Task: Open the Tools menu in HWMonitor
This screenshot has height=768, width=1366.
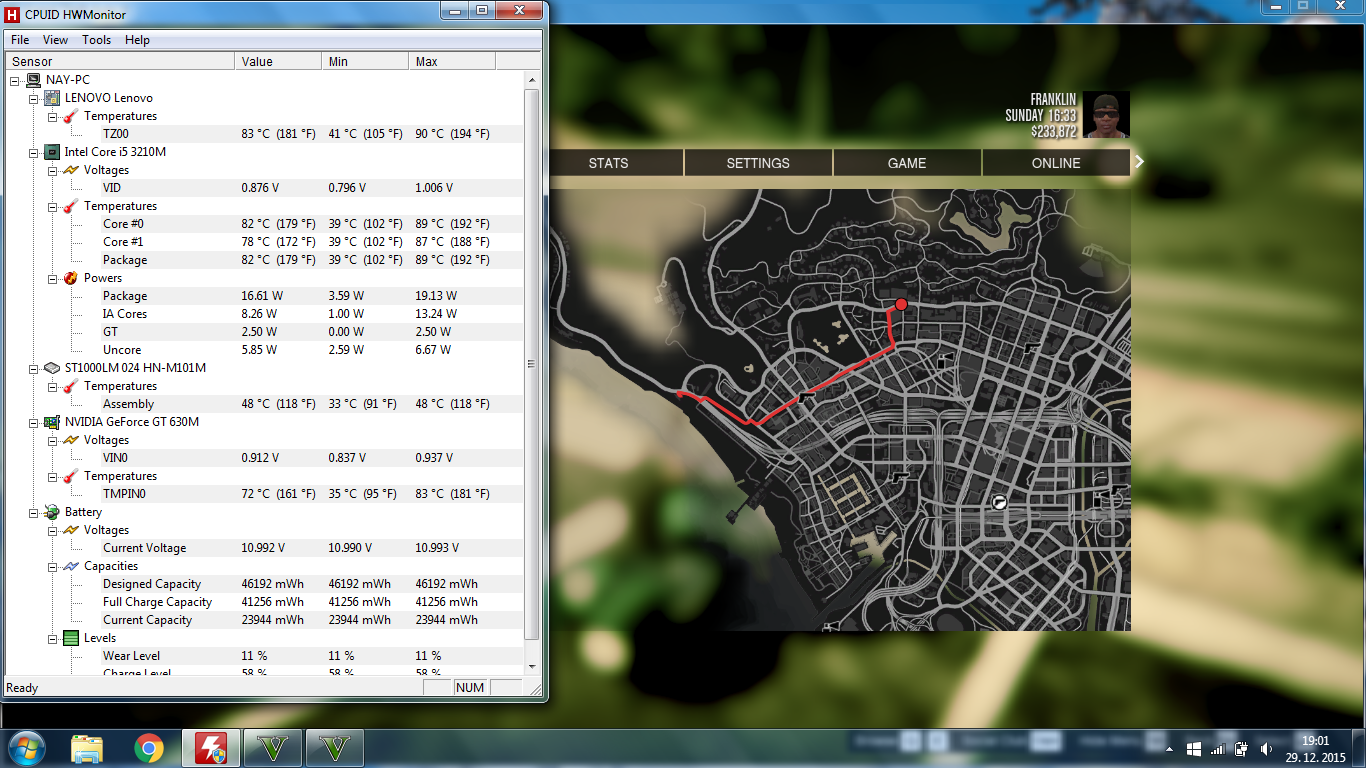Action: 97,40
